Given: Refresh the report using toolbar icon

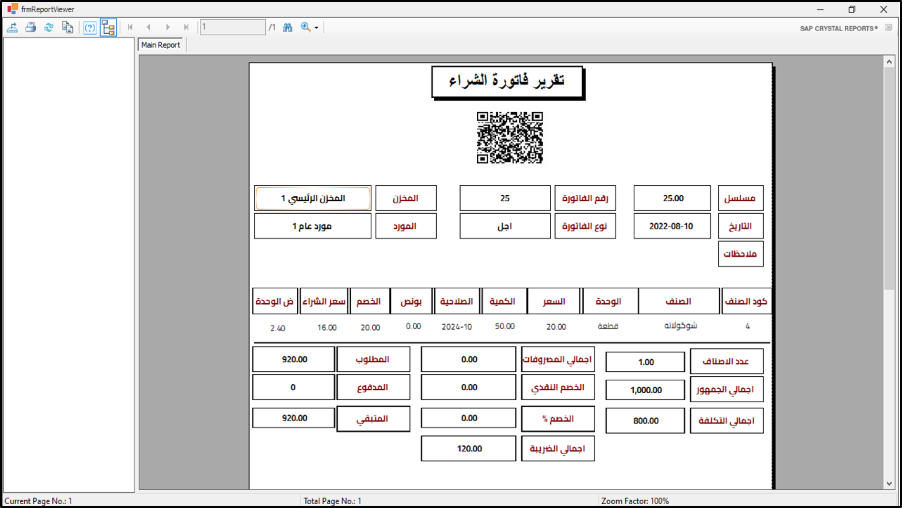Looking at the screenshot, I should pyautogui.click(x=48, y=27).
